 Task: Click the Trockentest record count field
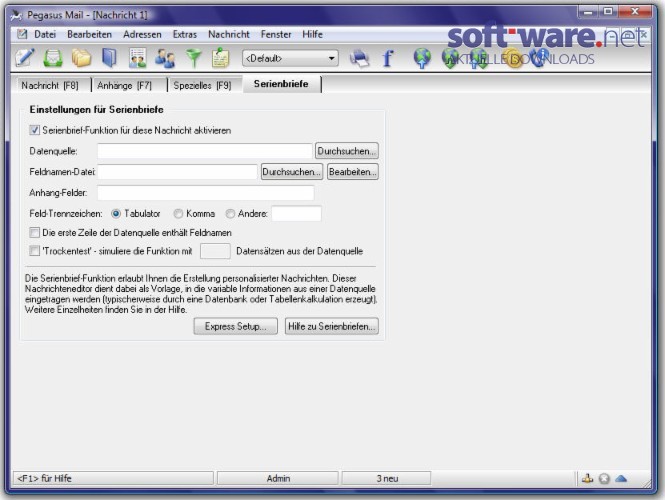coord(215,251)
